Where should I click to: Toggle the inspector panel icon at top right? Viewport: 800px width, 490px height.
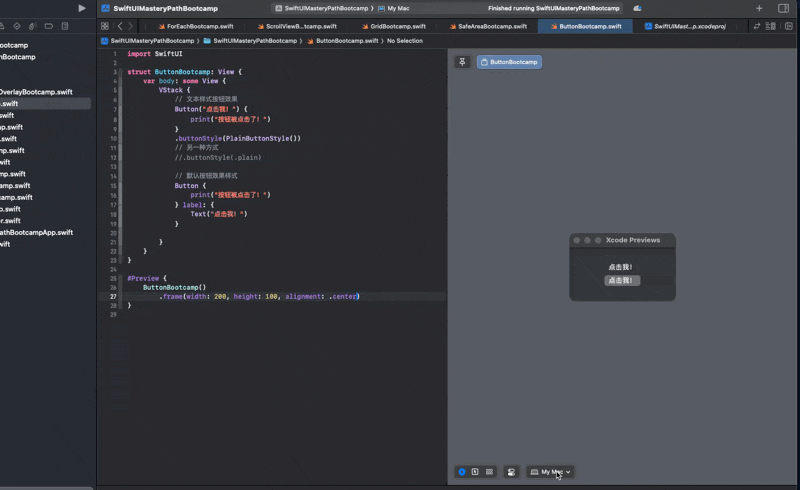click(783, 8)
